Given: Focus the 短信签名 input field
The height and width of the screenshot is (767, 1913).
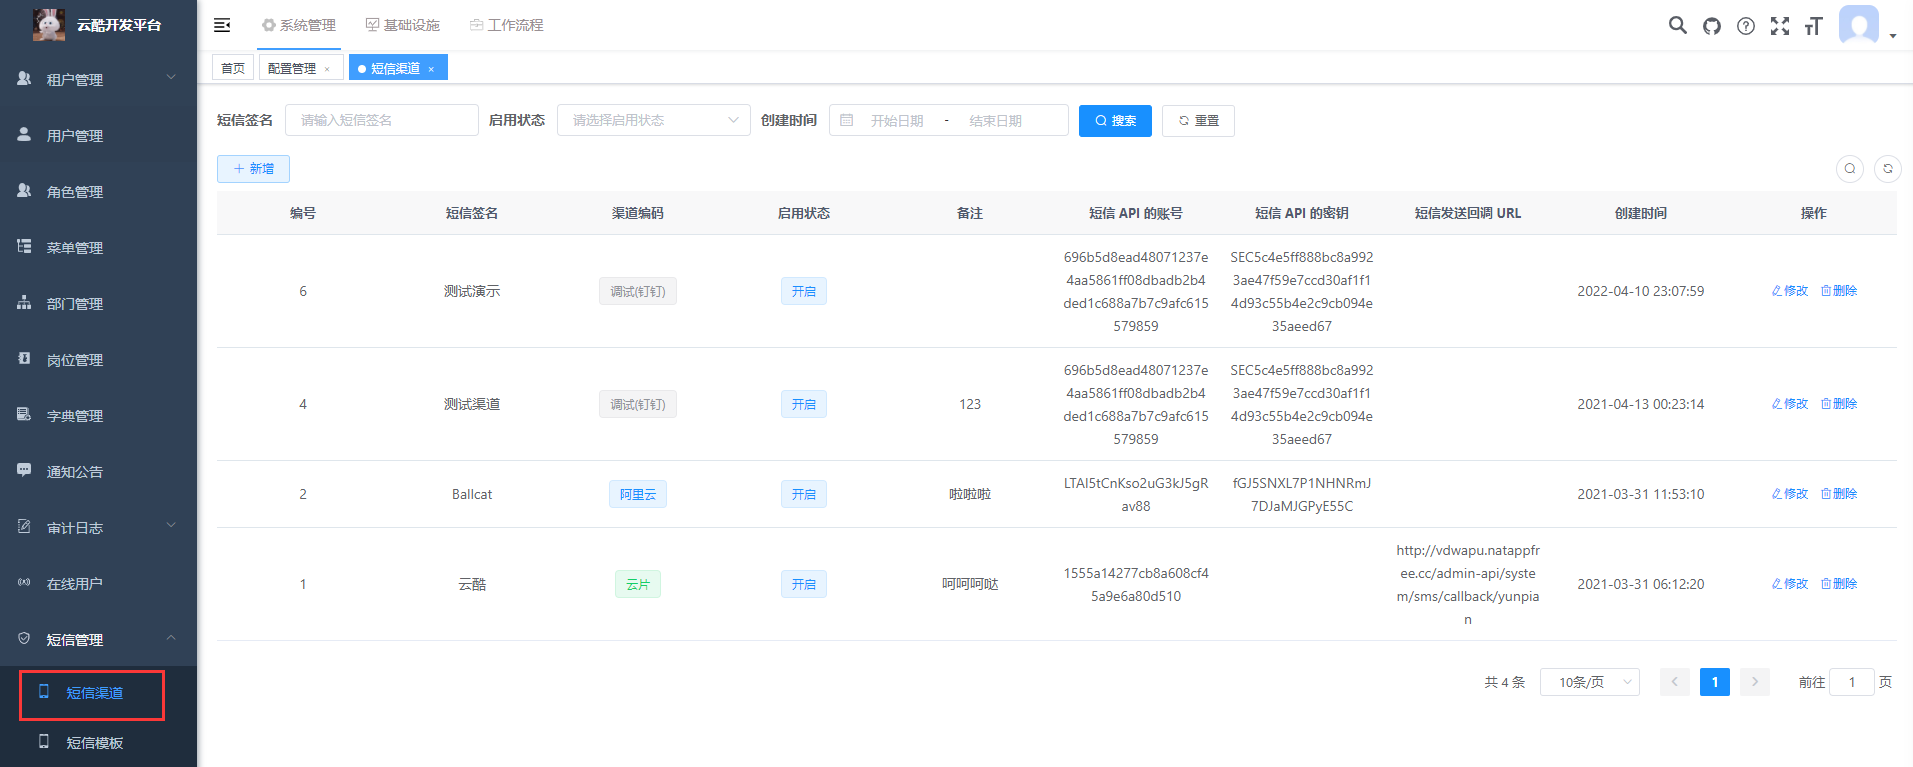Looking at the screenshot, I should (382, 120).
